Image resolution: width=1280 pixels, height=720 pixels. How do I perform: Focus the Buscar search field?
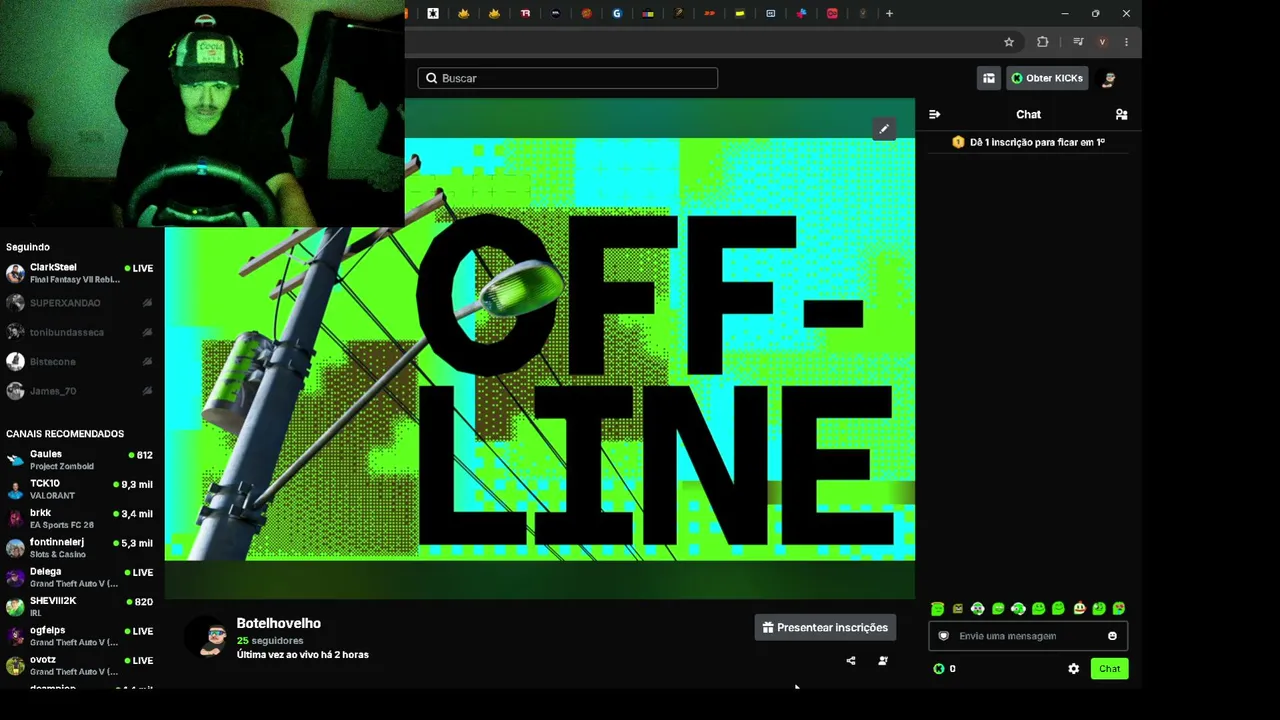pyautogui.click(x=568, y=78)
